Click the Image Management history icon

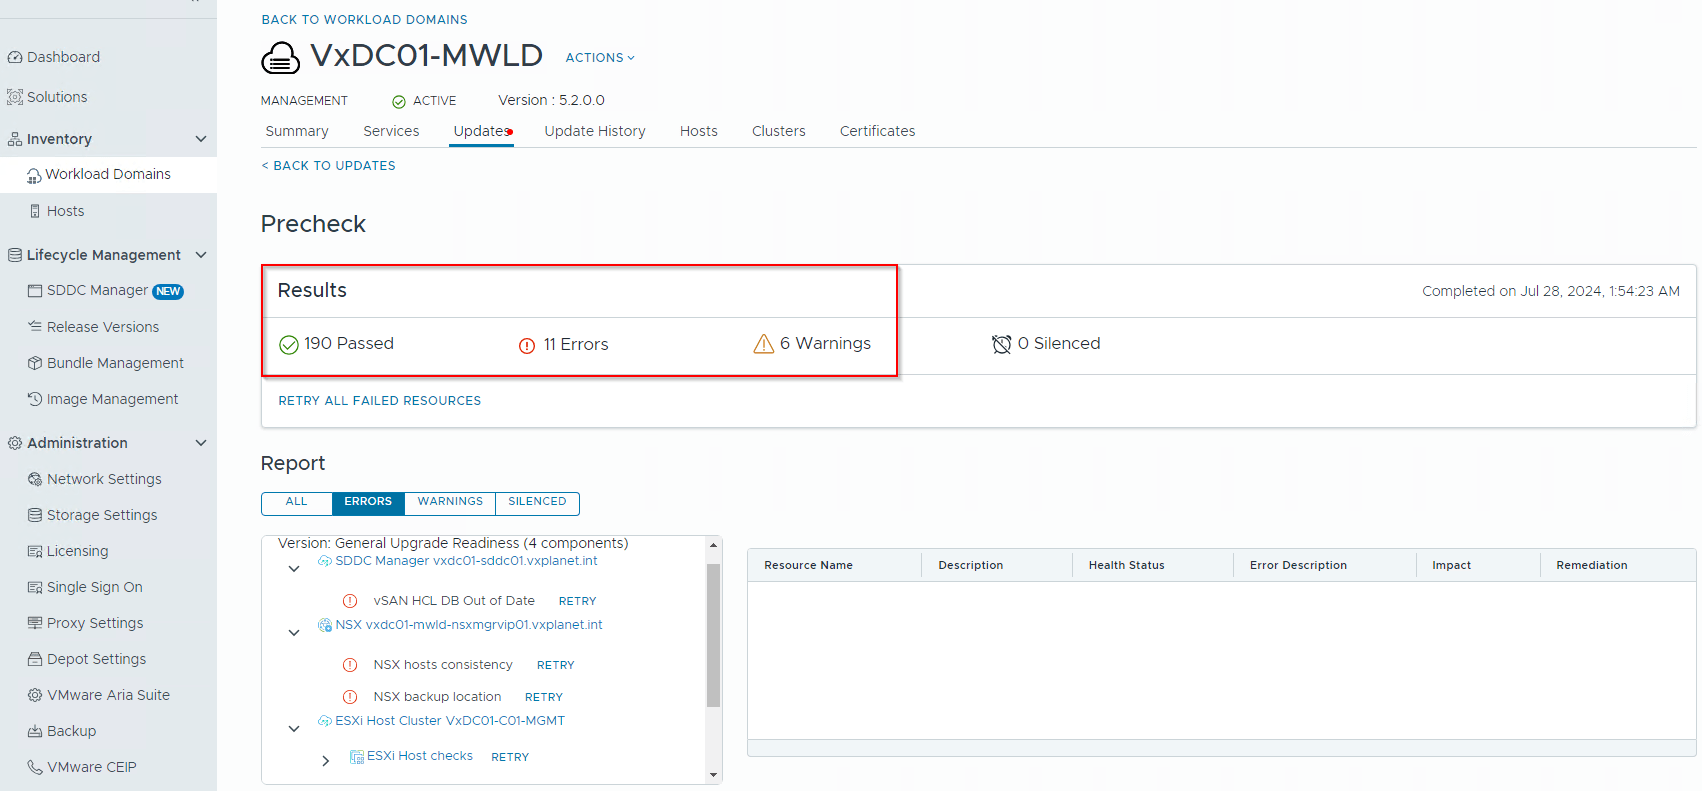(x=35, y=399)
